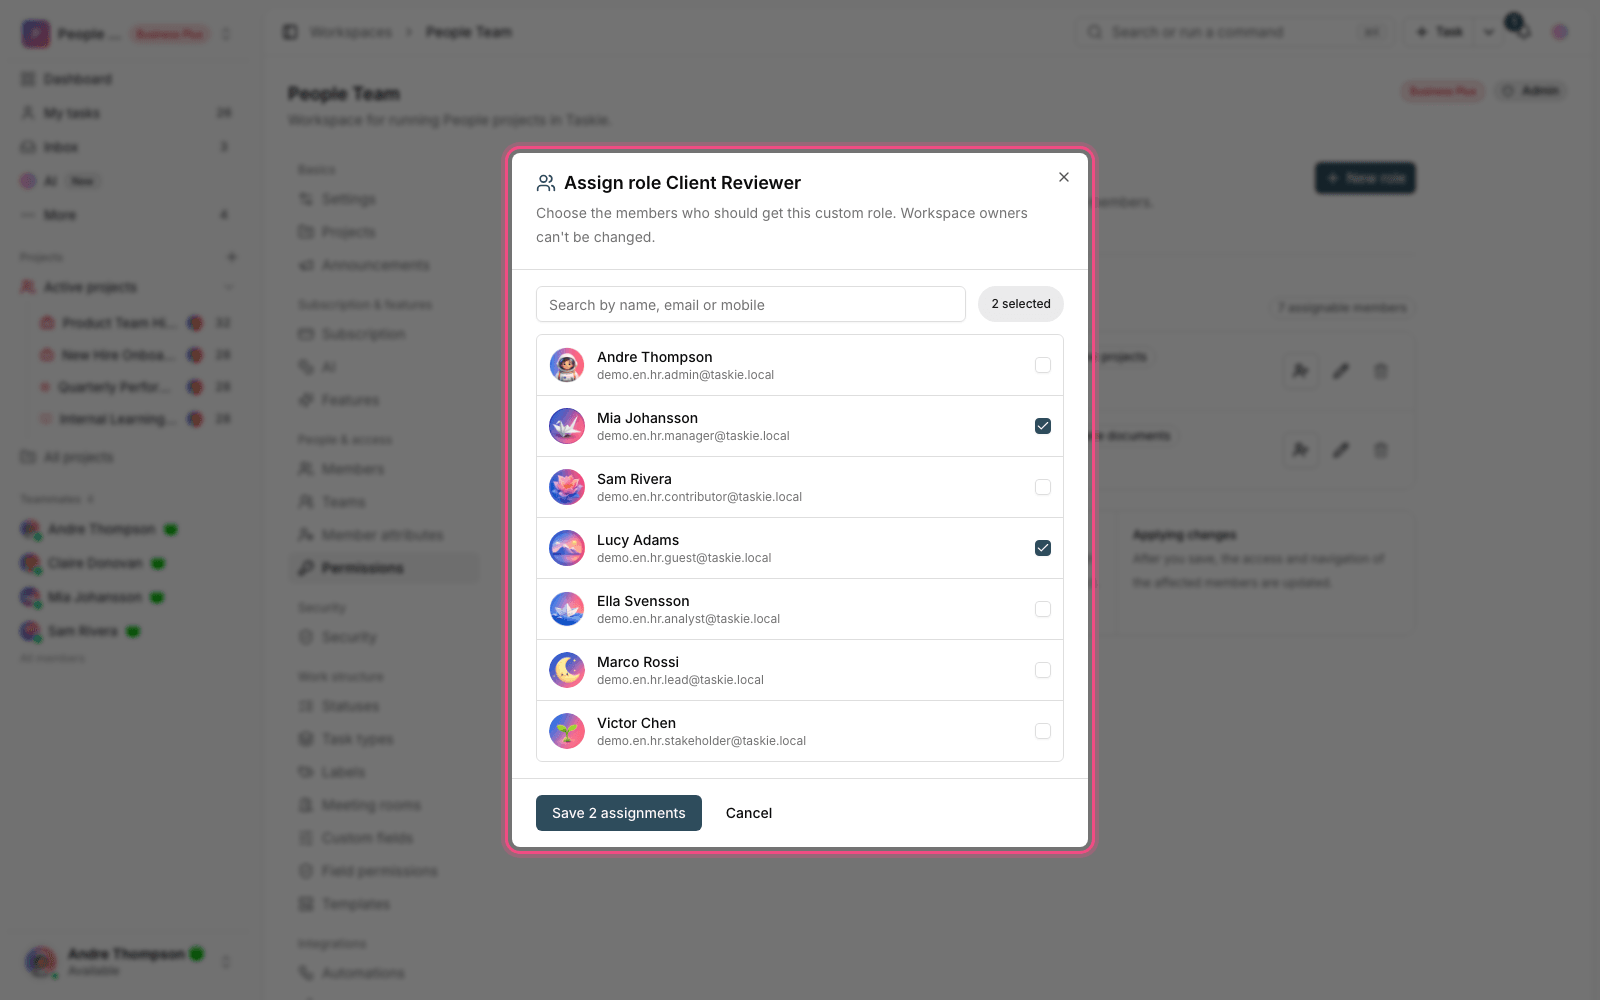This screenshot has height=1000, width=1600.
Task: Click the name Marco Rossi
Action: point(638,662)
